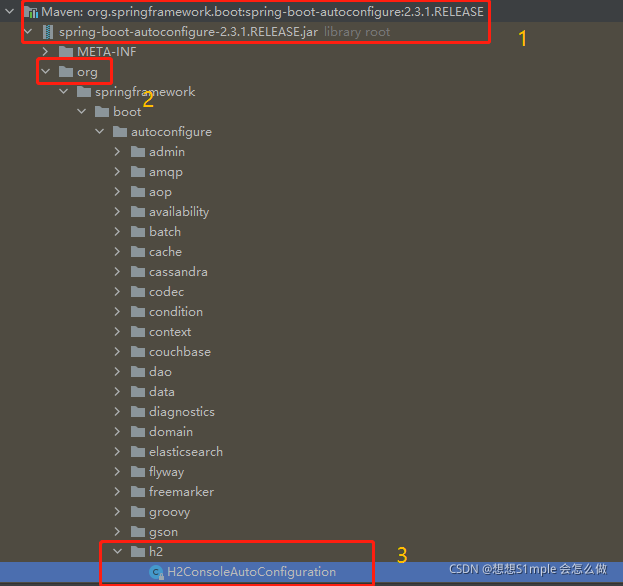Collapse the spring-boot-autoconfigure-2.3.1.RELEASE.jar node
Screen dimensions: 623x586
click(28, 31)
